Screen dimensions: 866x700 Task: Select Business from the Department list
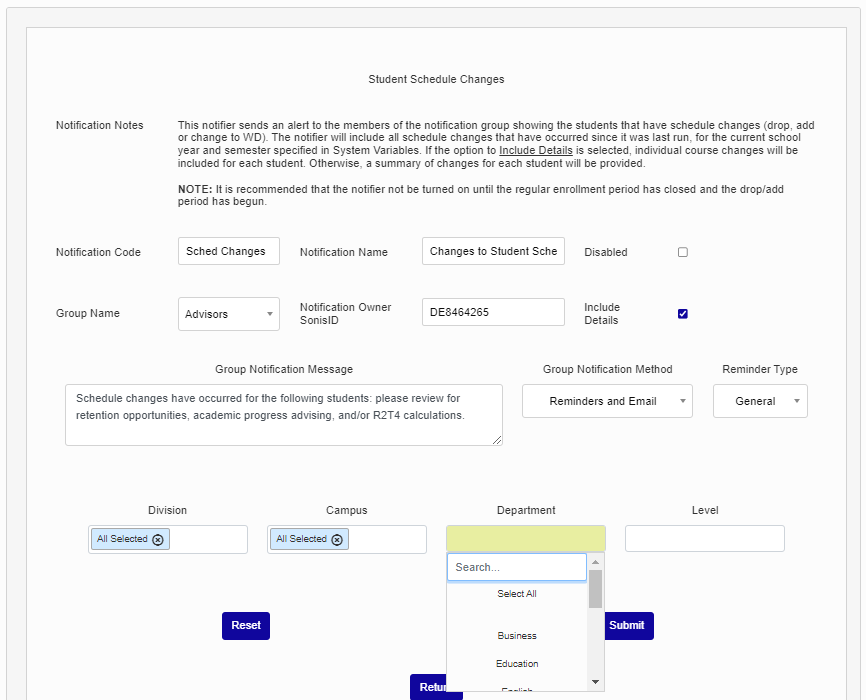click(x=517, y=636)
